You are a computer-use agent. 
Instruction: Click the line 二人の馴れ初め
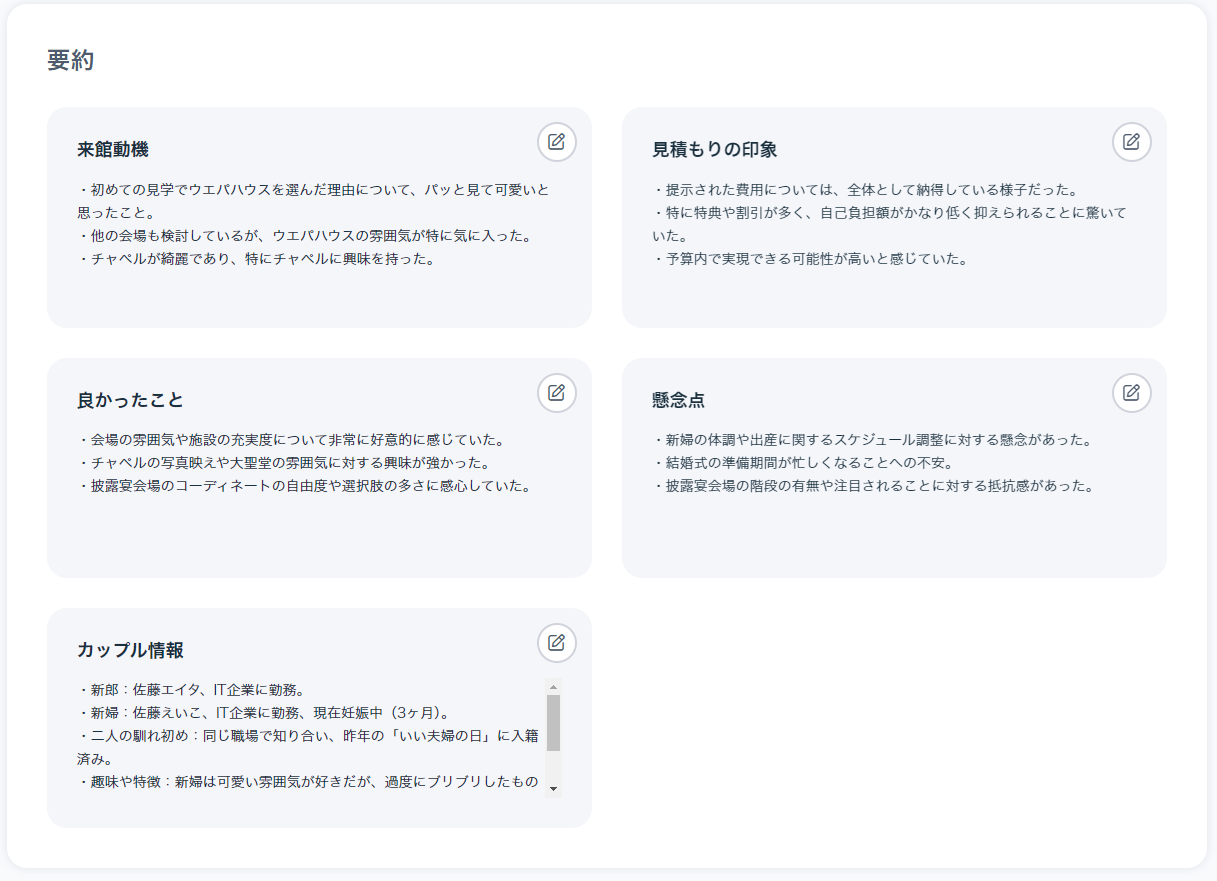308,748
